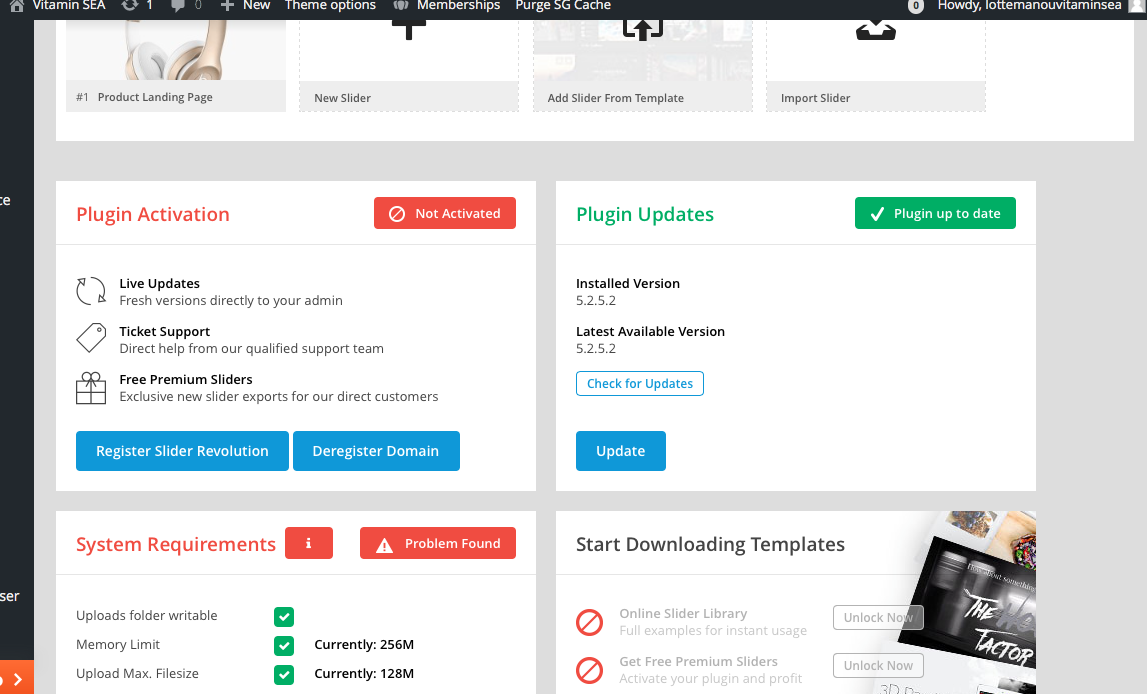Click the System Requirements heading

(176, 545)
